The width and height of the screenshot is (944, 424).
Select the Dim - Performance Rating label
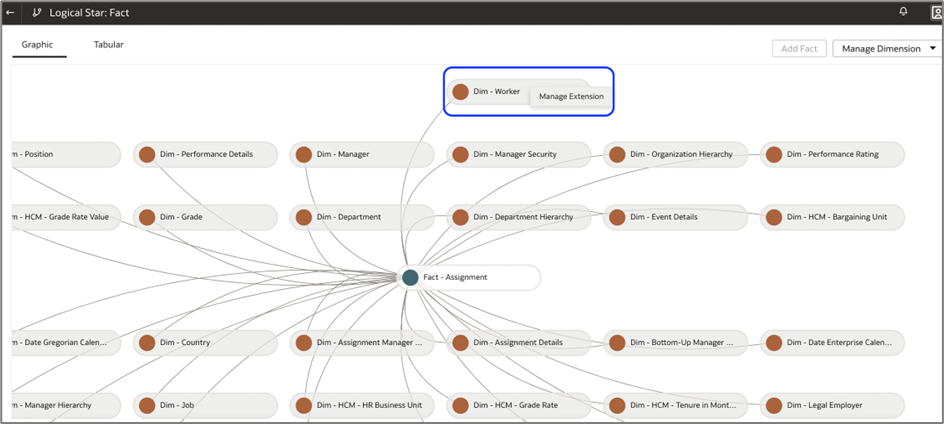[x=833, y=154]
